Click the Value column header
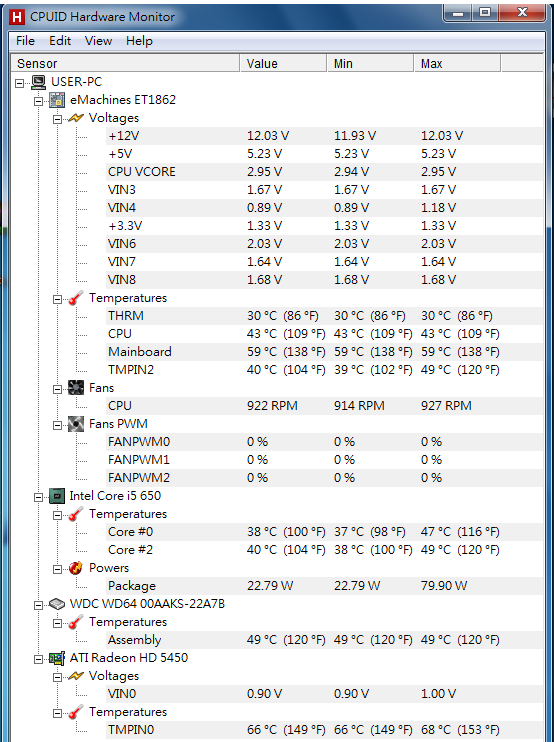554x742 pixels. click(x=283, y=63)
